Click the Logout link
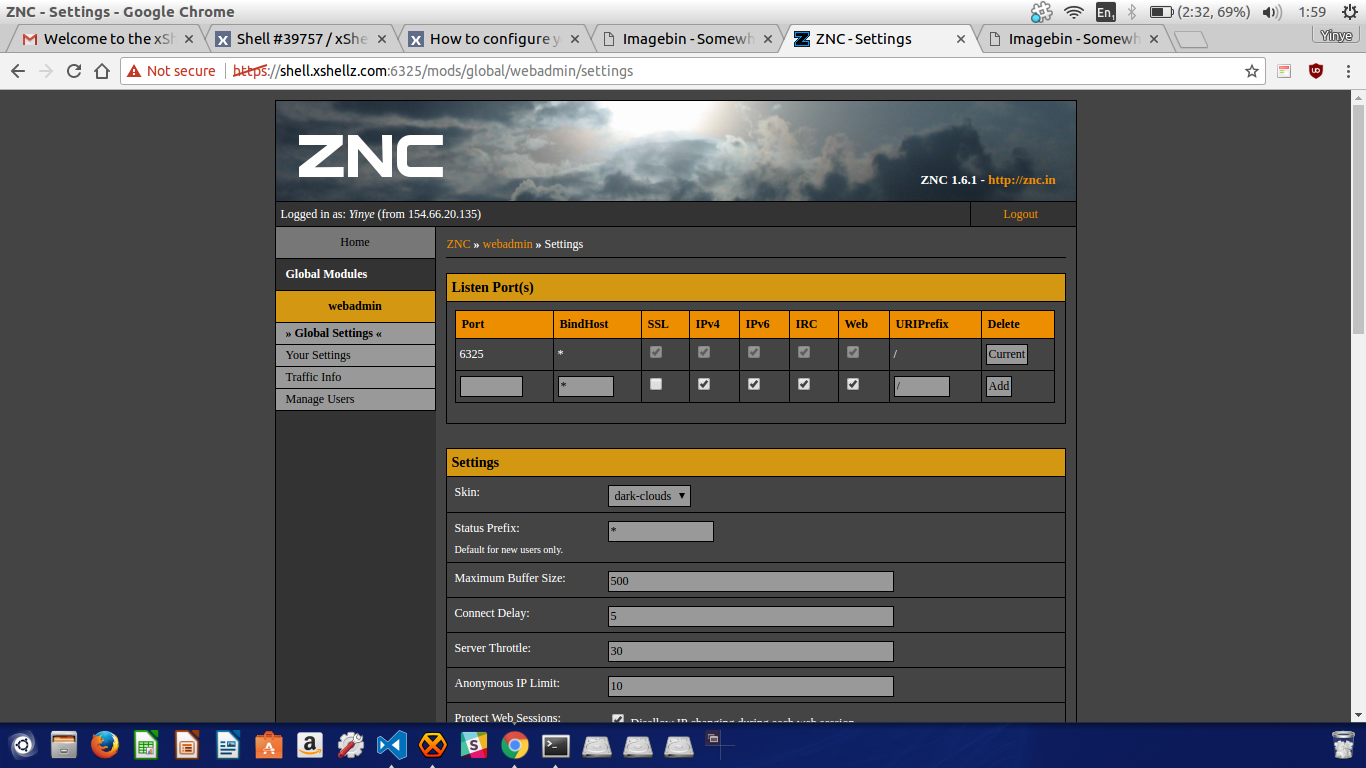This screenshot has height=768, width=1366. click(1020, 214)
